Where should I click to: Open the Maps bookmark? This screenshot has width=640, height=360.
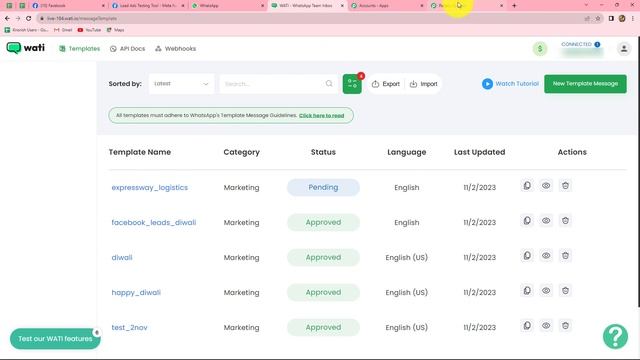tap(116, 30)
